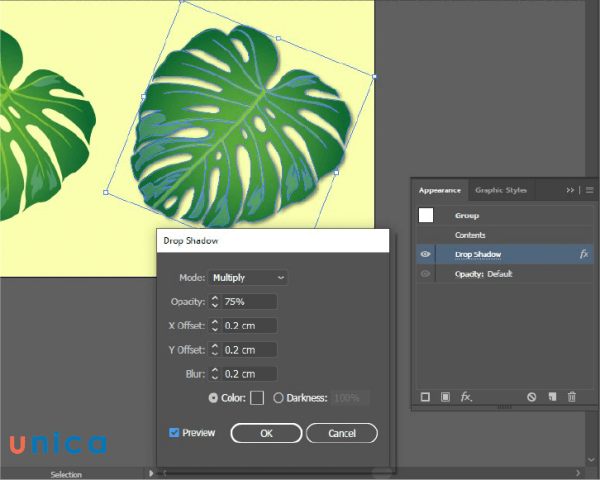This screenshot has width=600, height=480.
Task: Click Duplicate Selected Item icon
Action: pos(552,397)
